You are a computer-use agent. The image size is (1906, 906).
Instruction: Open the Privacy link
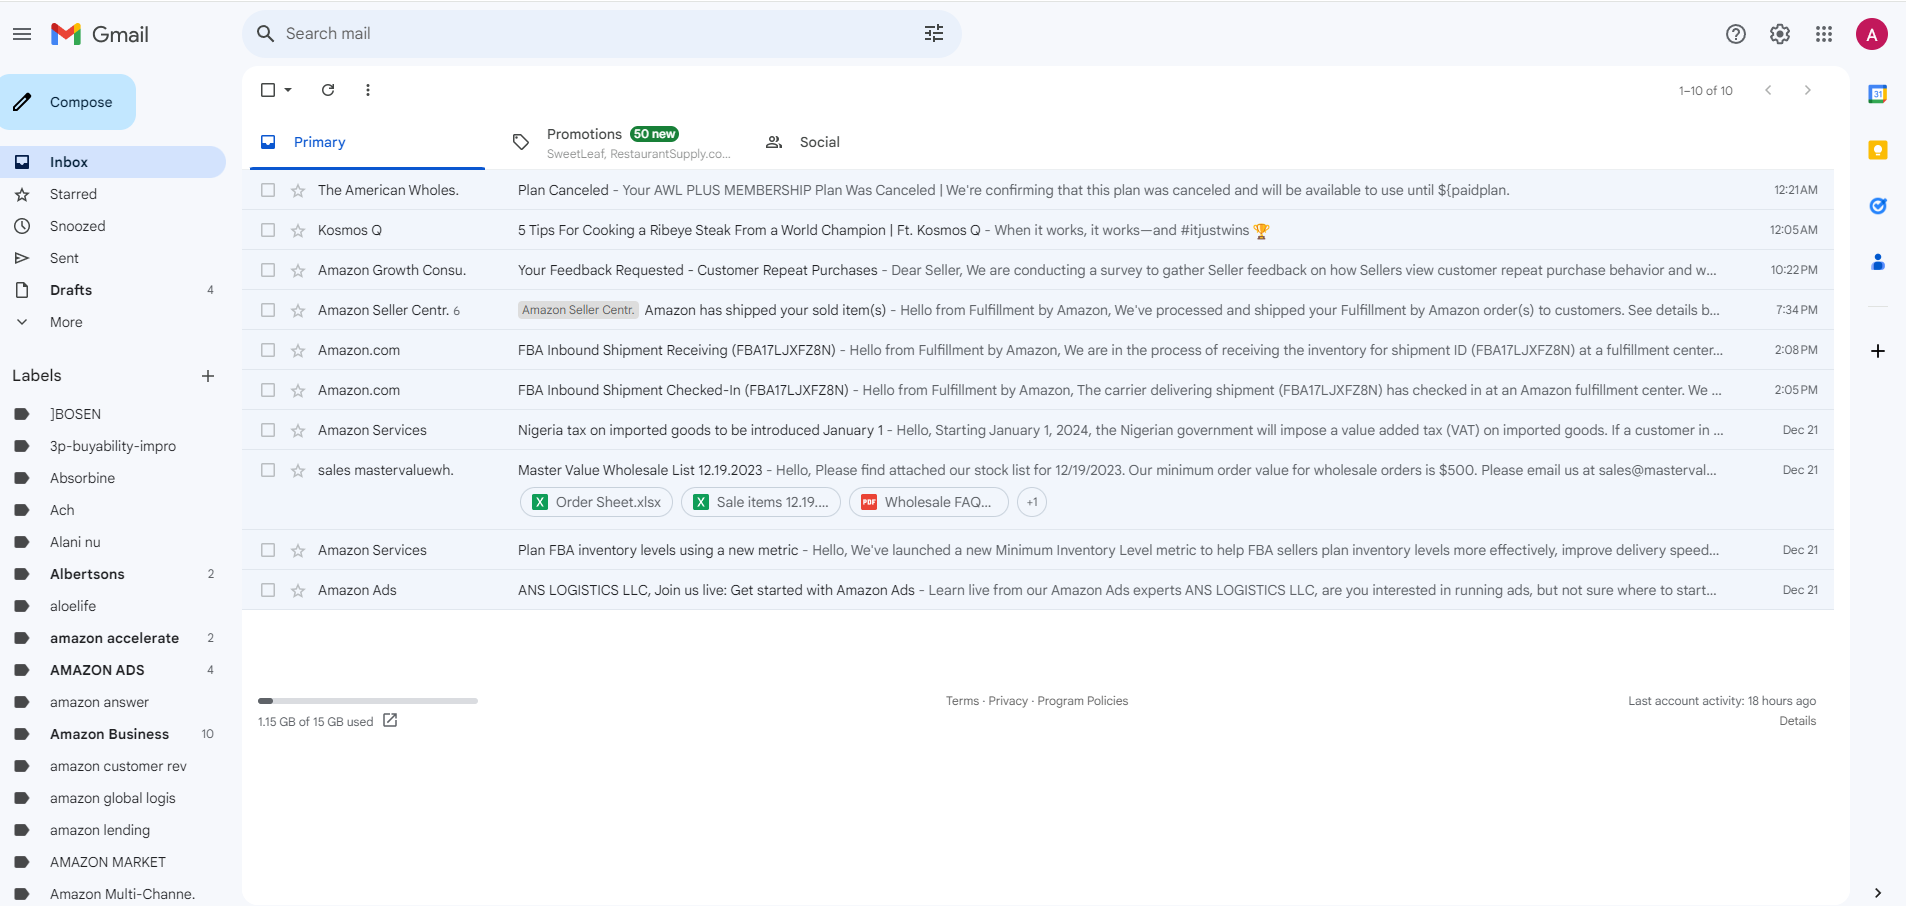pos(1008,701)
